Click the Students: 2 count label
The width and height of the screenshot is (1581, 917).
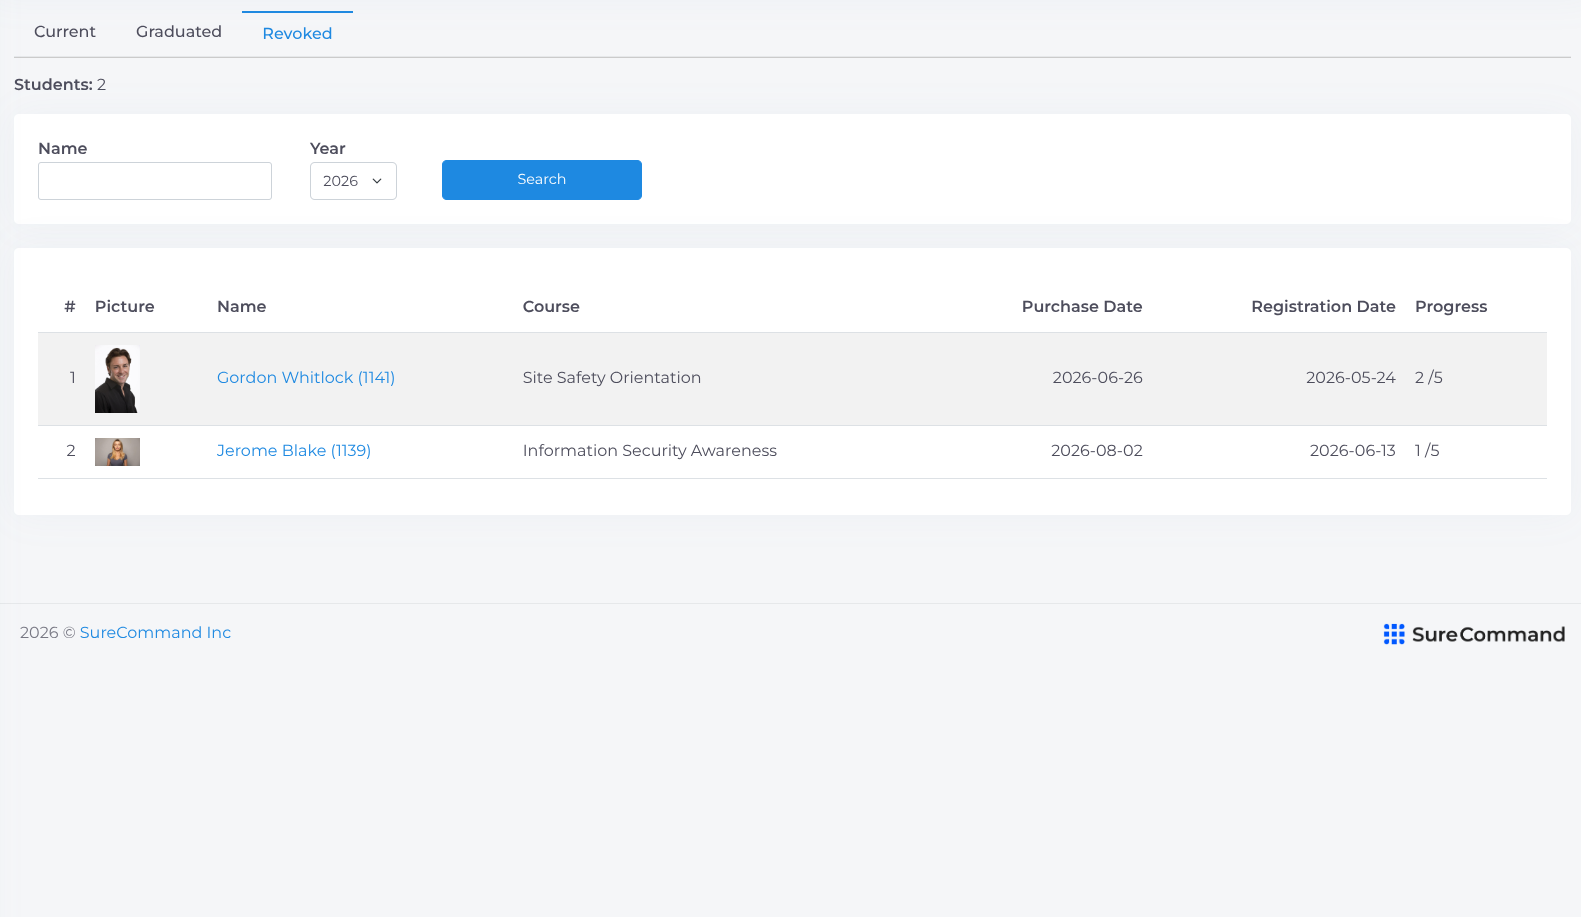[x=60, y=85]
